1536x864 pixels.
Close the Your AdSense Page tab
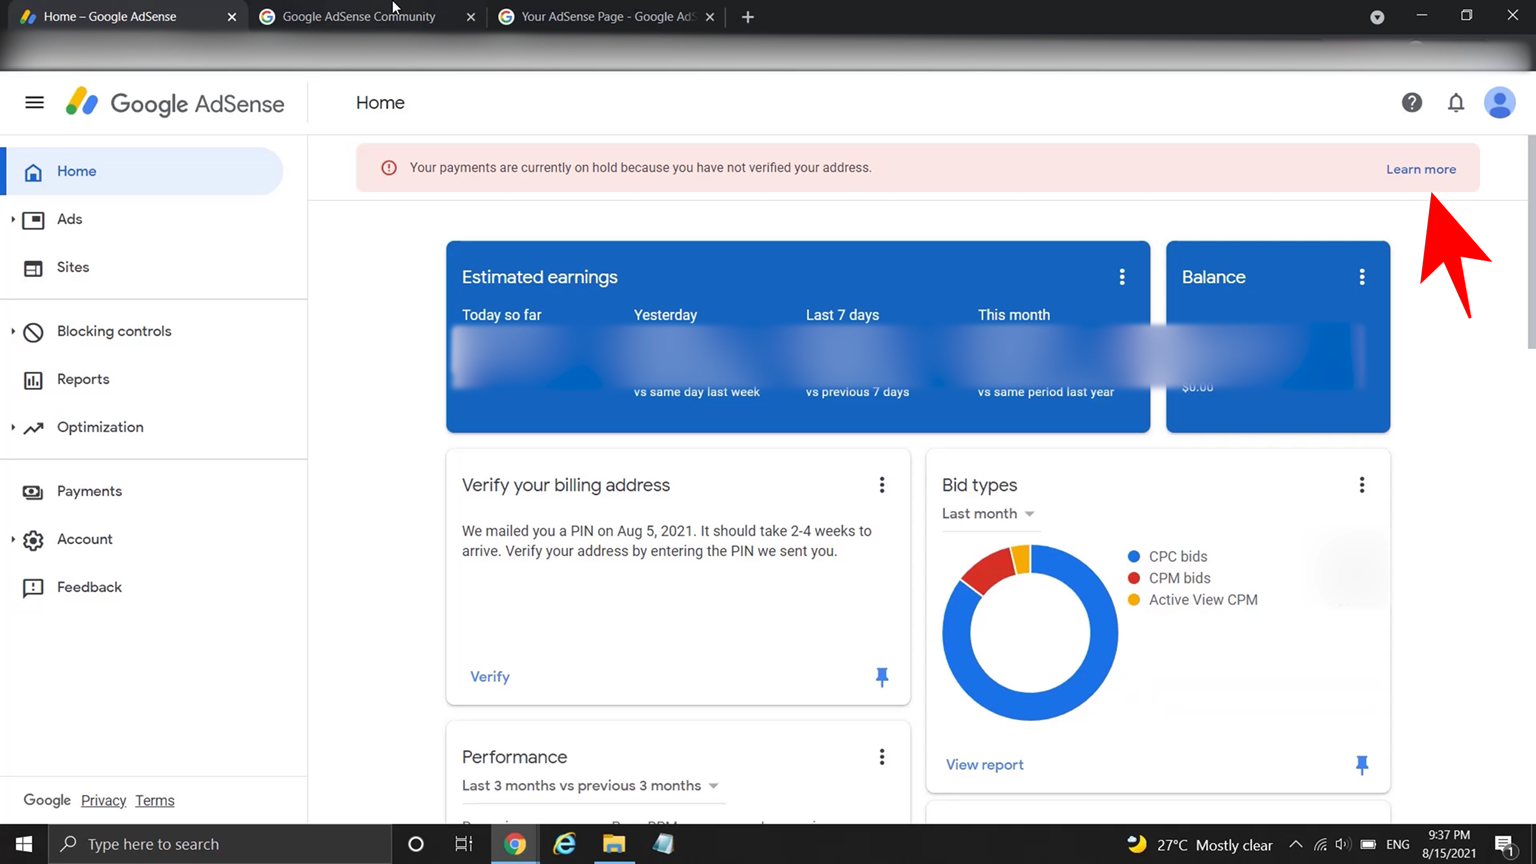point(710,17)
